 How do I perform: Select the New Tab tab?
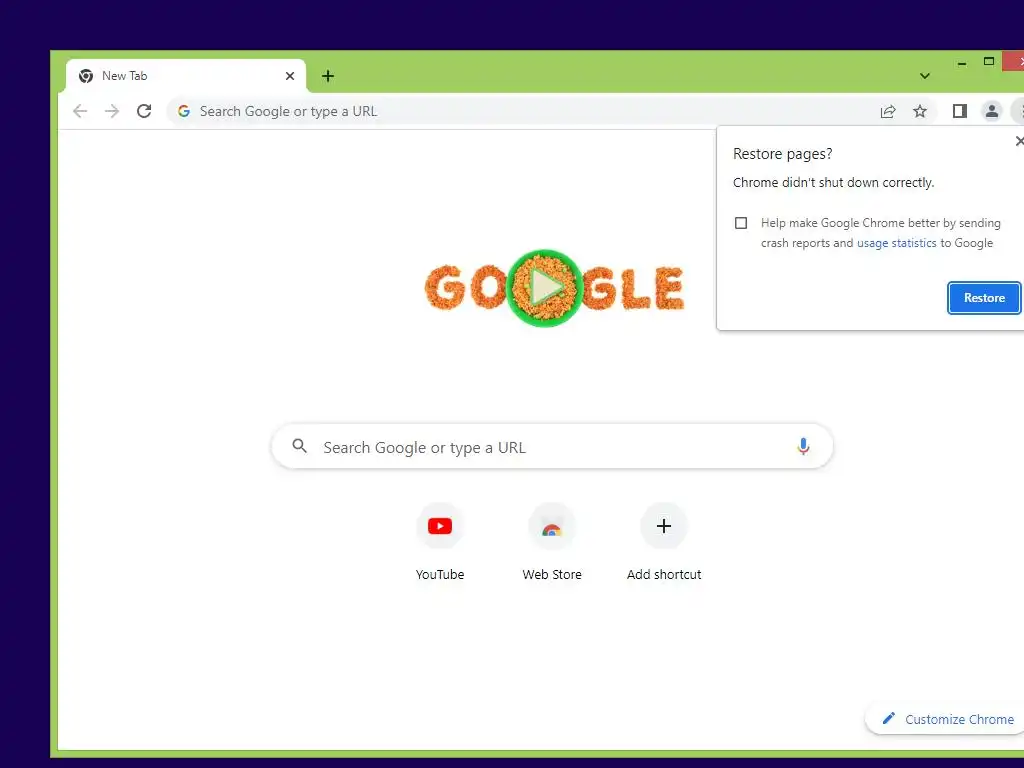(x=186, y=76)
